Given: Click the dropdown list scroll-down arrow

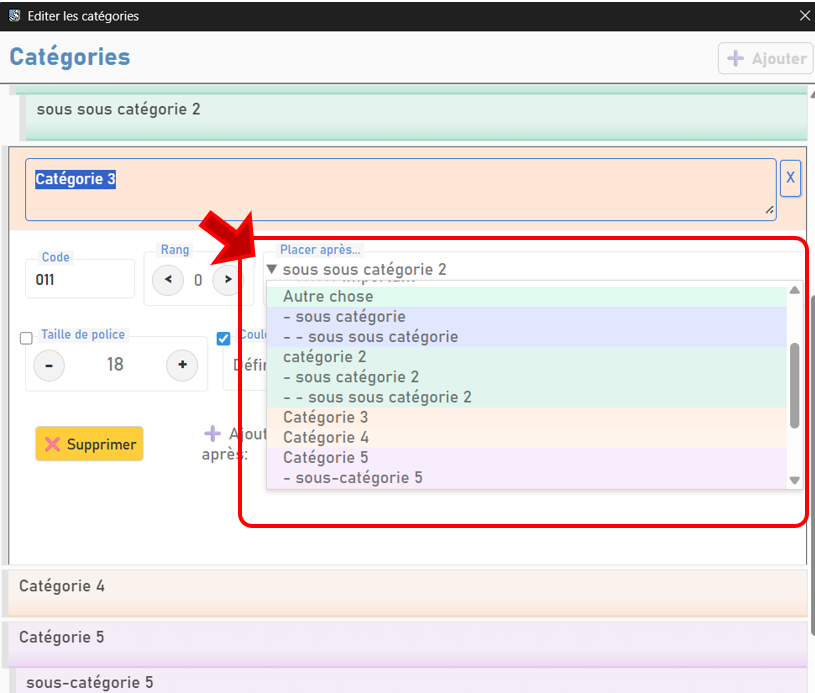Looking at the screenshot, I should click(x=794, y=480).
